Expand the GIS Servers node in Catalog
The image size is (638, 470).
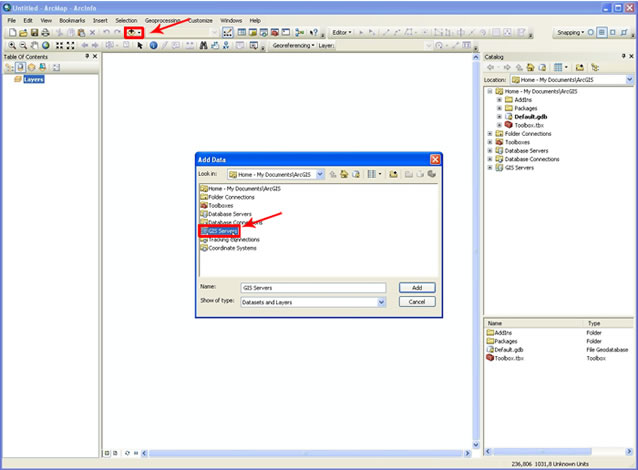(x=490, y=168)
